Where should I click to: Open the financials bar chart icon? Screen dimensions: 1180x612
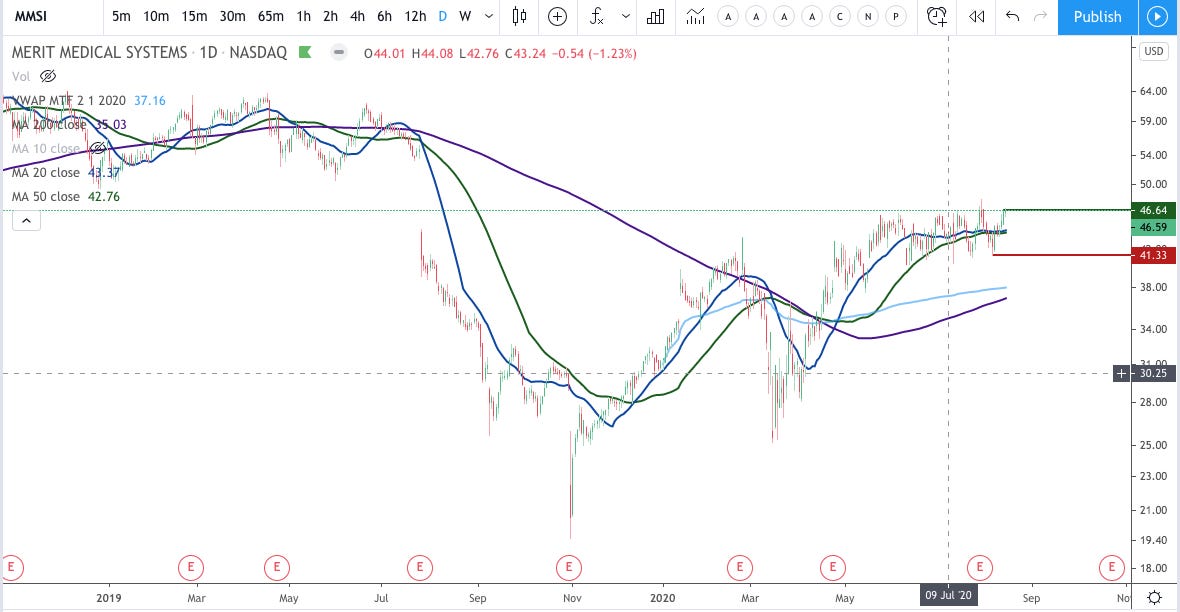pyautogui.click(x=655, y=17)
